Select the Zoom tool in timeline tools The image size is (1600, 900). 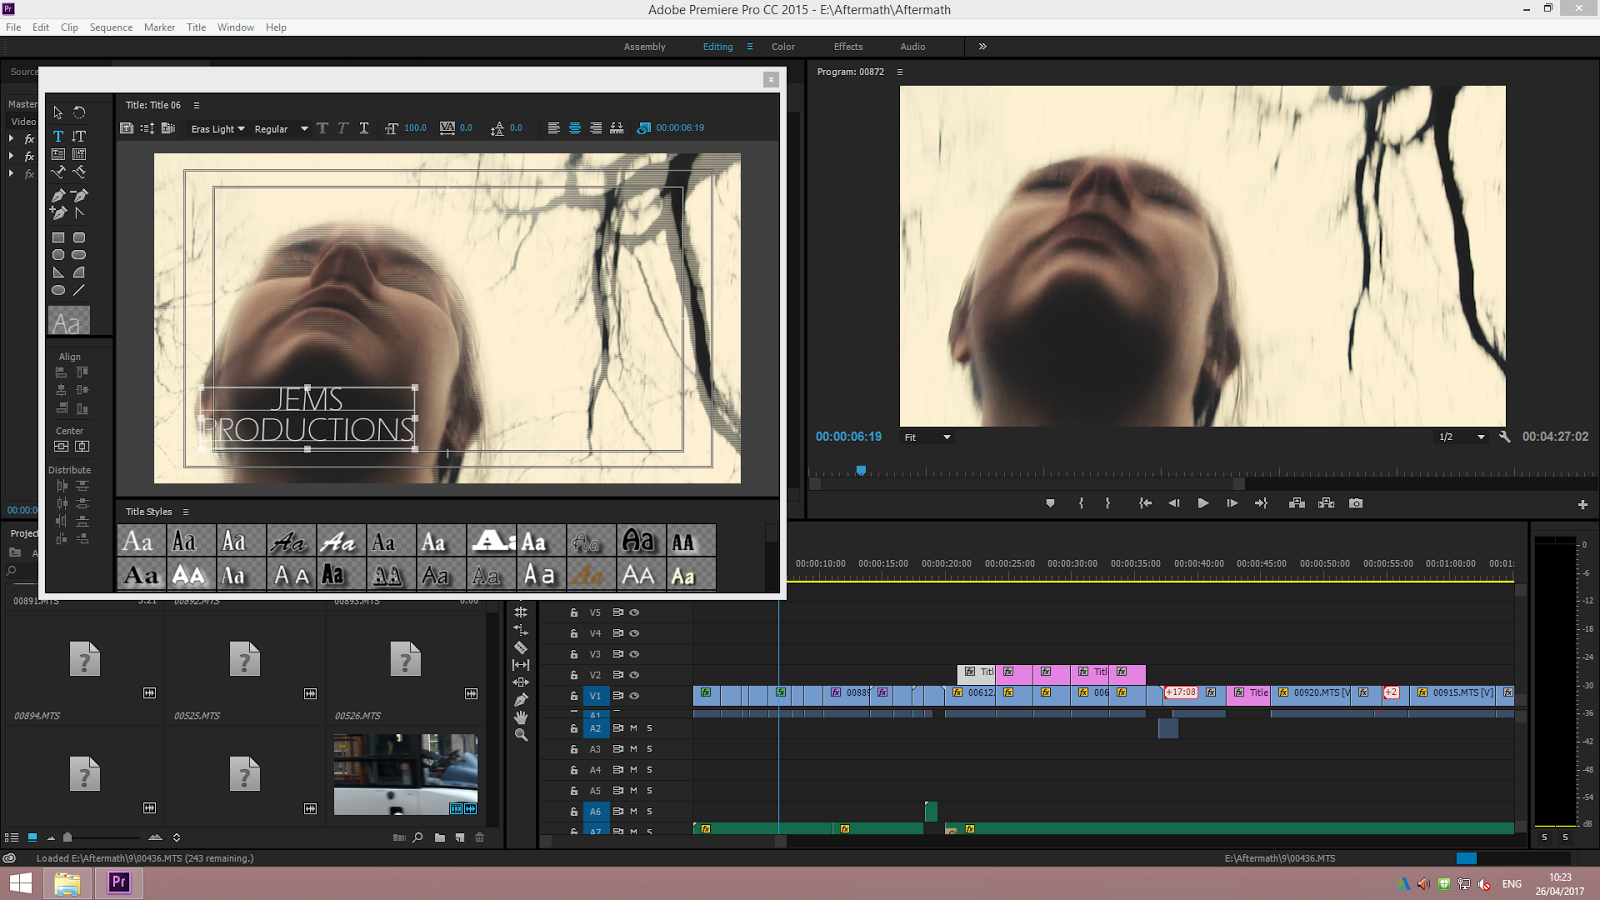click(x=521, y=735)
